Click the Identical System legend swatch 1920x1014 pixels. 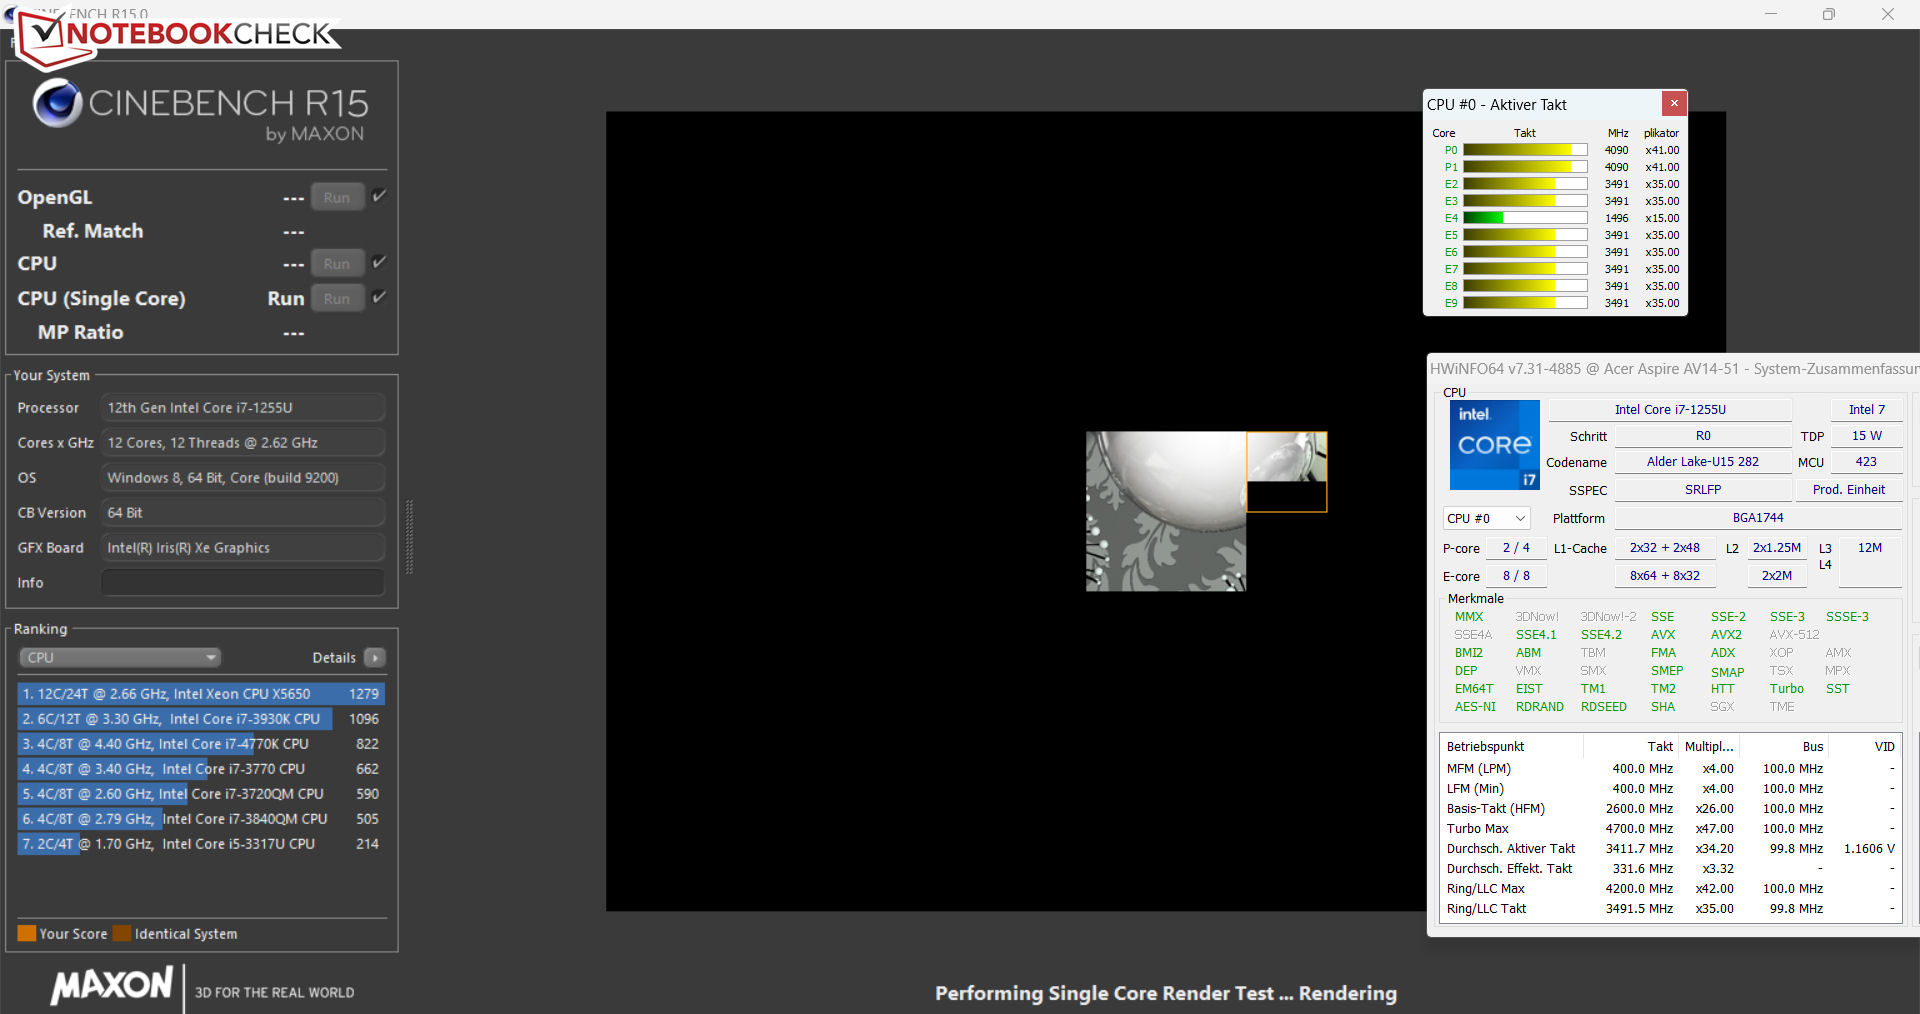click(122, 933)
